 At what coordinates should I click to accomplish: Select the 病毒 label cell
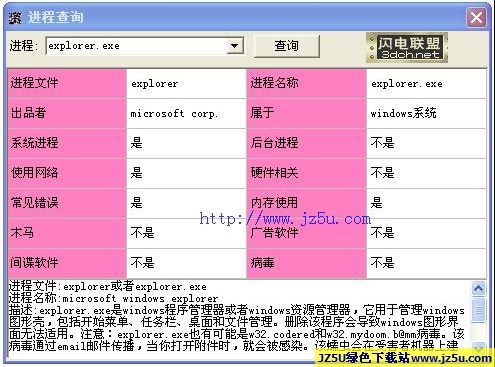point(306,263)
